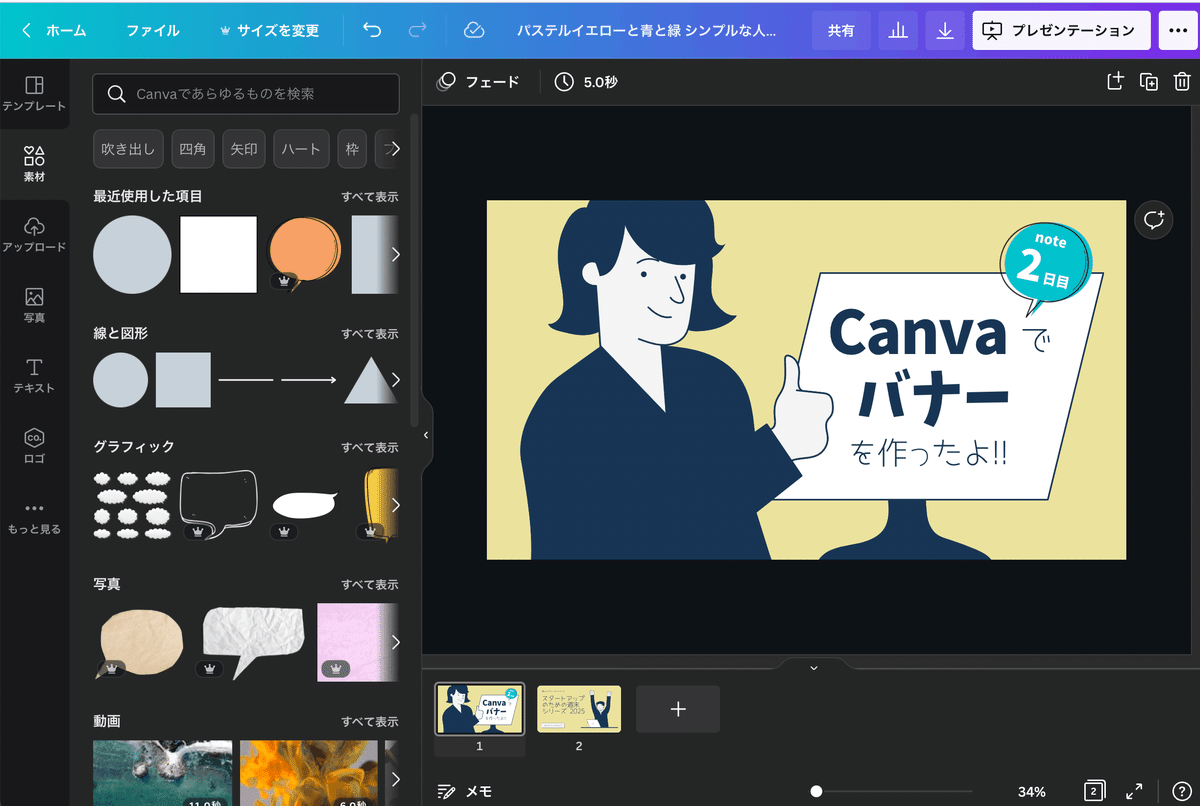This screenshot has width=1200, height=806.
Task: Select page 1 thumbnail
Action: click(x=480, y=709)
